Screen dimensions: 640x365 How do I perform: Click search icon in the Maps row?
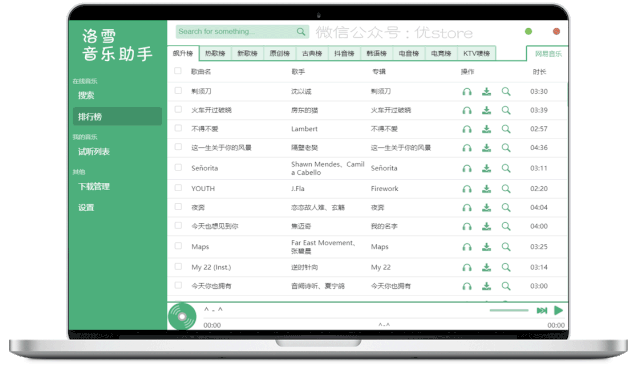coord(506,247)
